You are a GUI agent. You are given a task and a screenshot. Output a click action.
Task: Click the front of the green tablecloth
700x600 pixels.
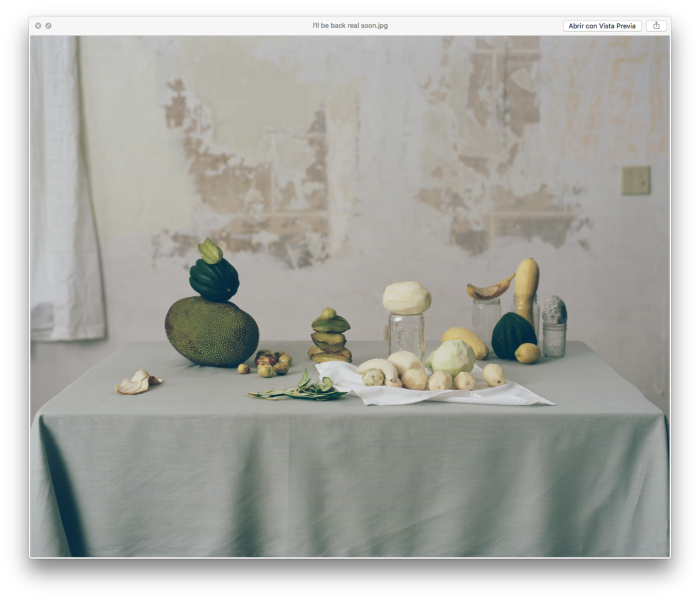coord(350,480)
